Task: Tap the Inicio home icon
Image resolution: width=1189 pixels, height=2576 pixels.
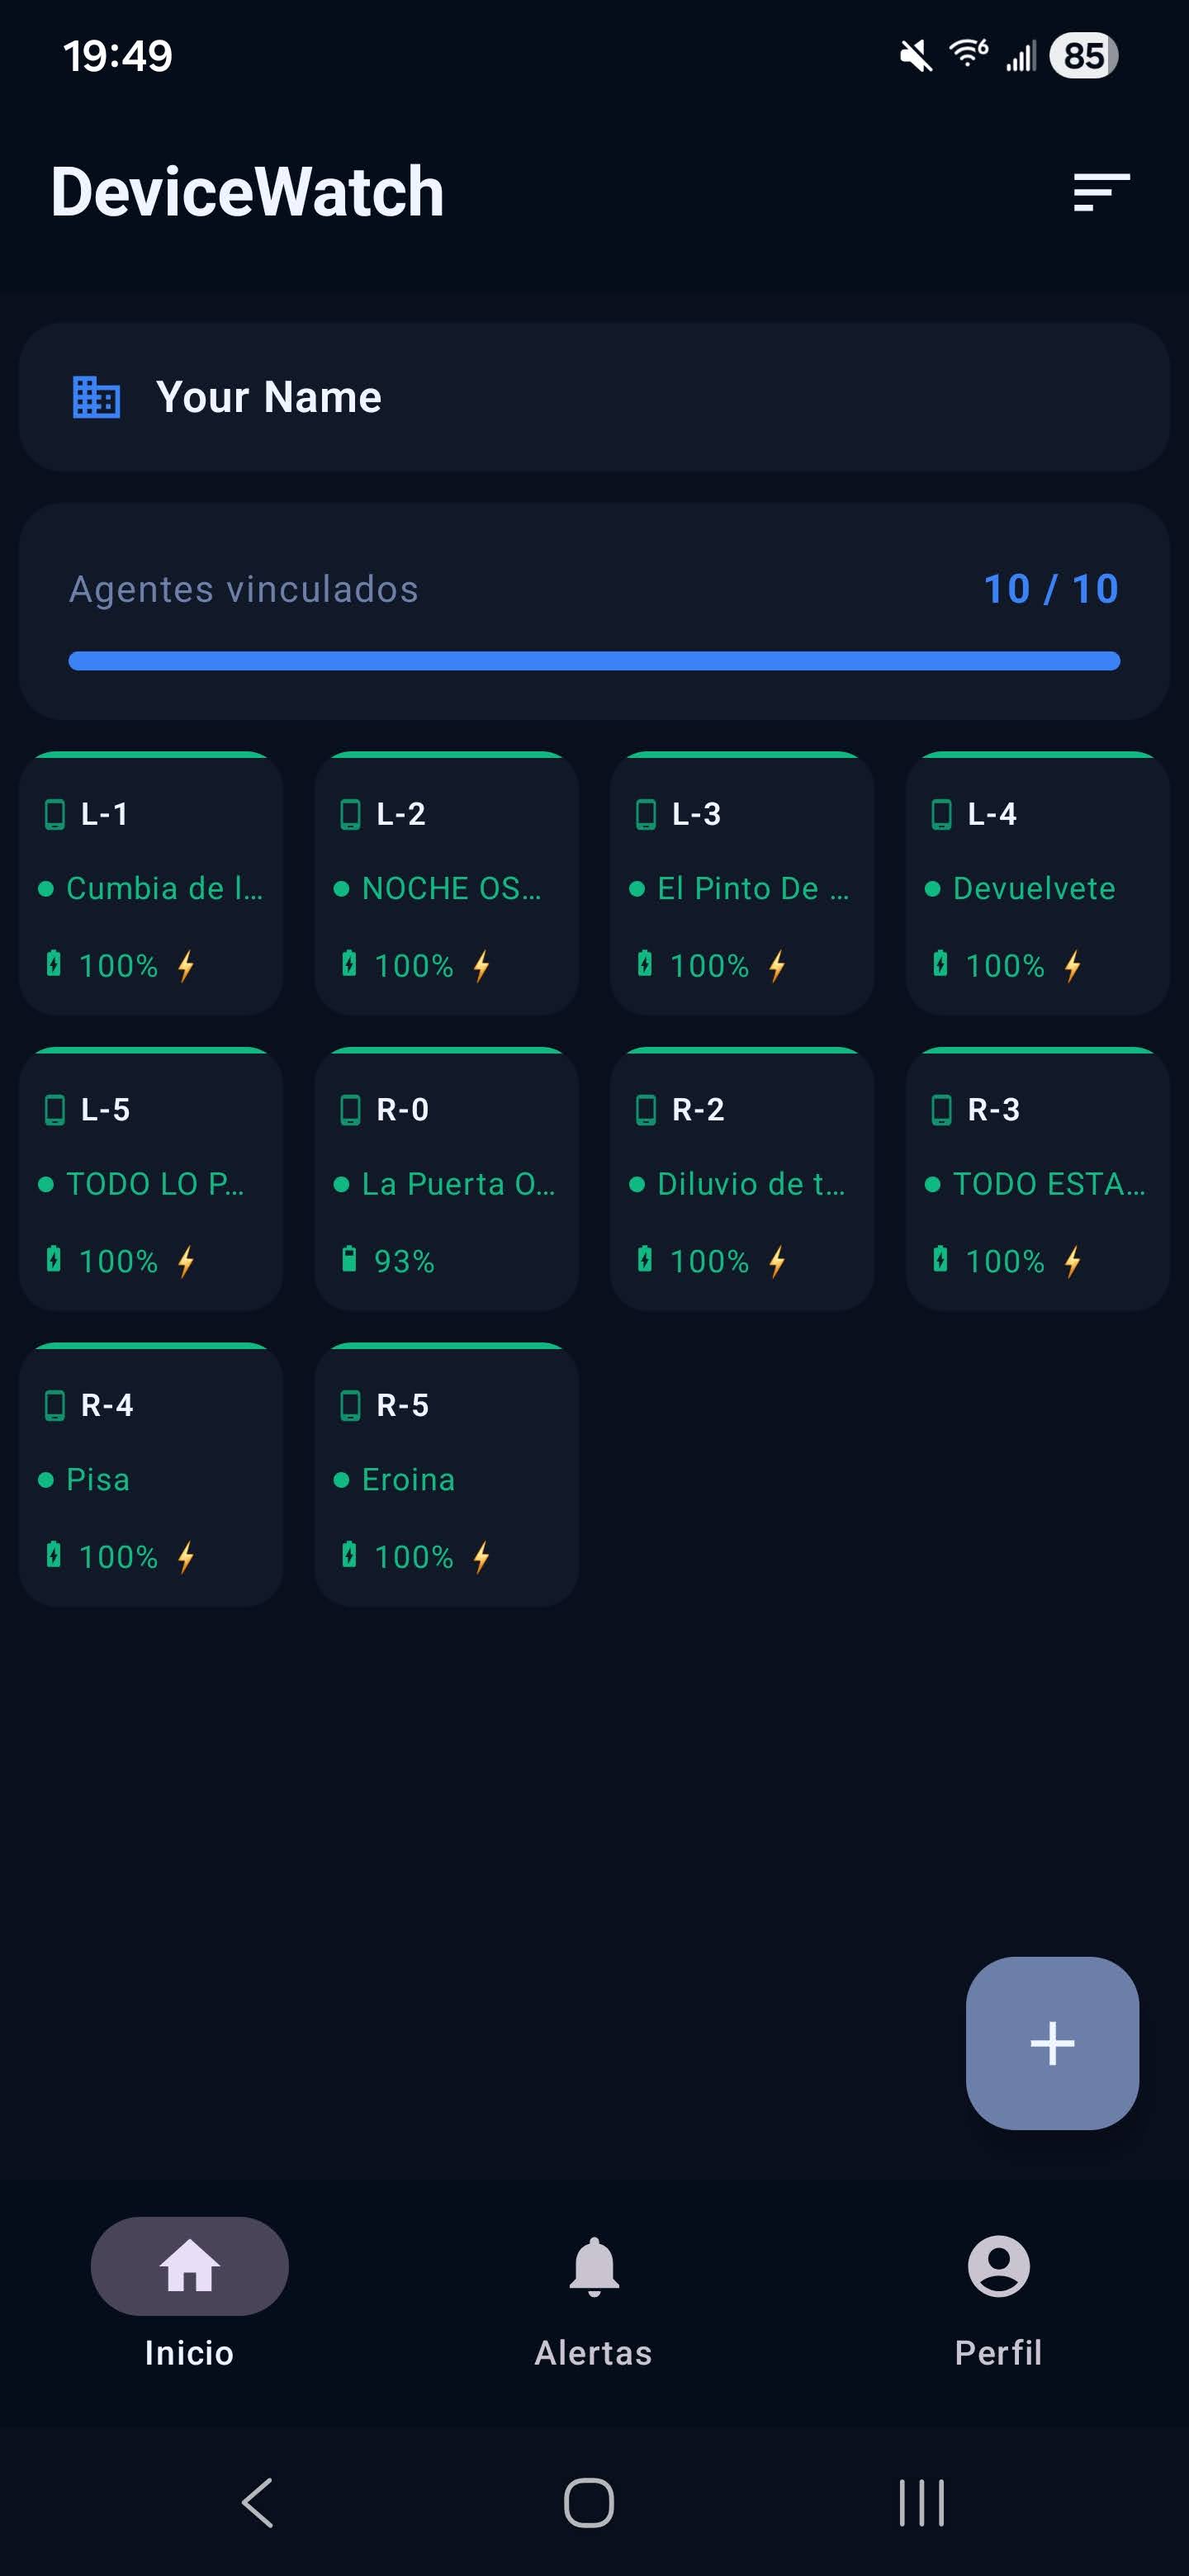Action: click(189, 2266)
